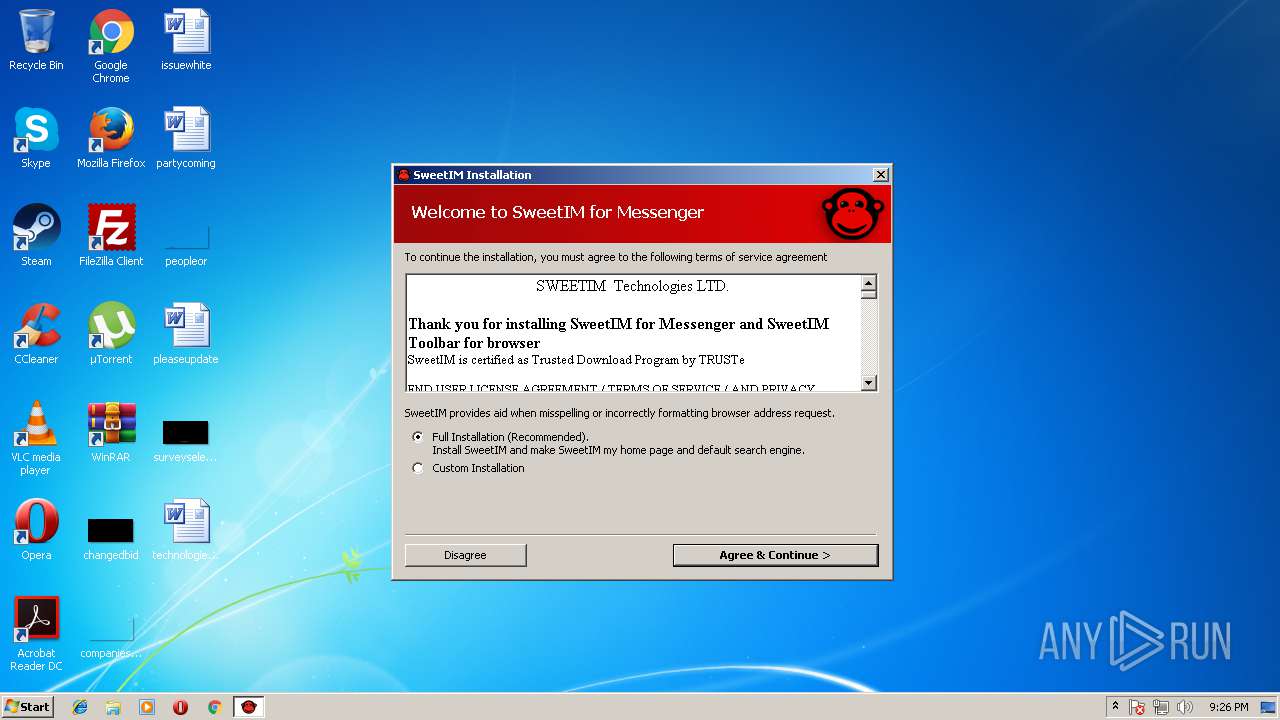Open Windows Explorer folder in taskbar

113,707
